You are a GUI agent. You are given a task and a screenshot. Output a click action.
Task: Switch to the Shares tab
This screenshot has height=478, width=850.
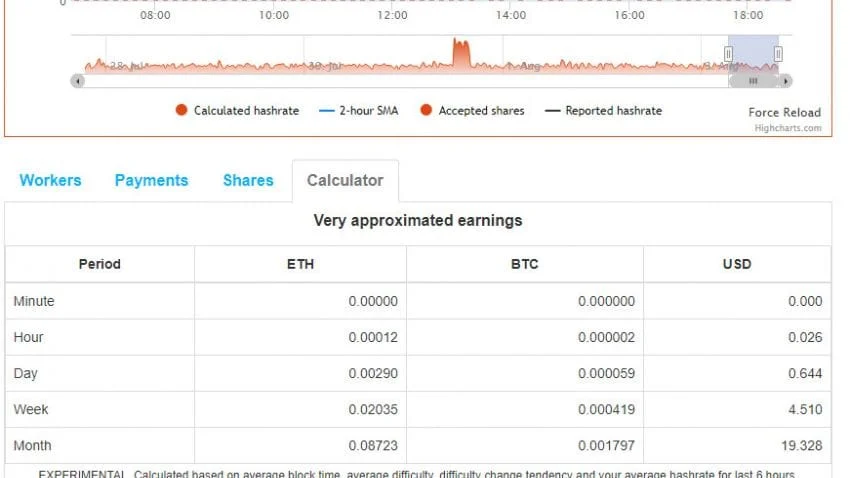[x=248, y=180]
